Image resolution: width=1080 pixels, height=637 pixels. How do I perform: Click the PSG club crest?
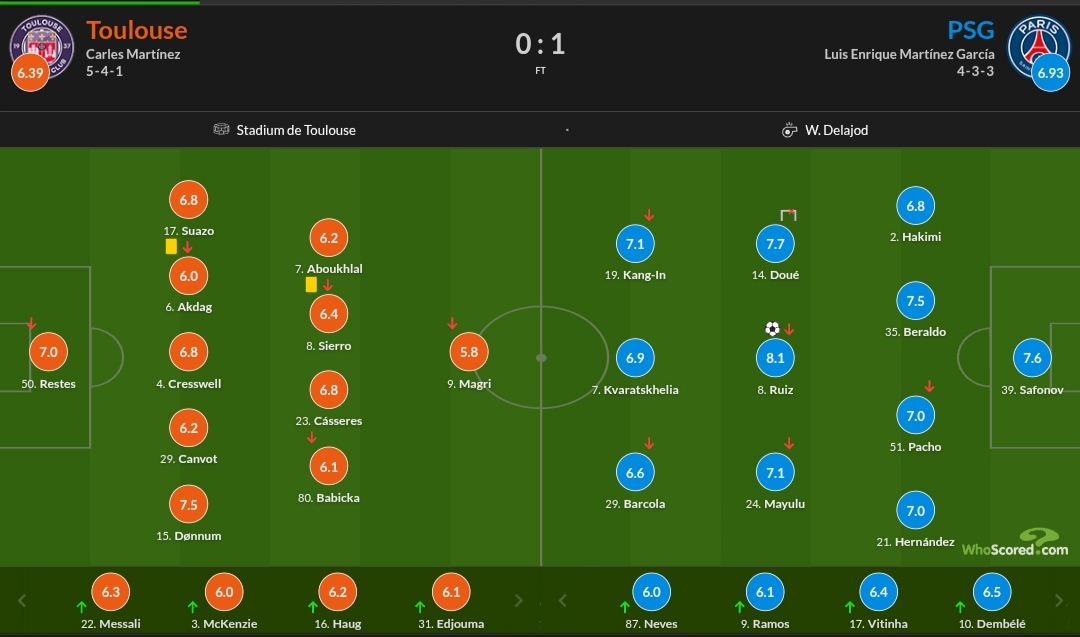1039,47
